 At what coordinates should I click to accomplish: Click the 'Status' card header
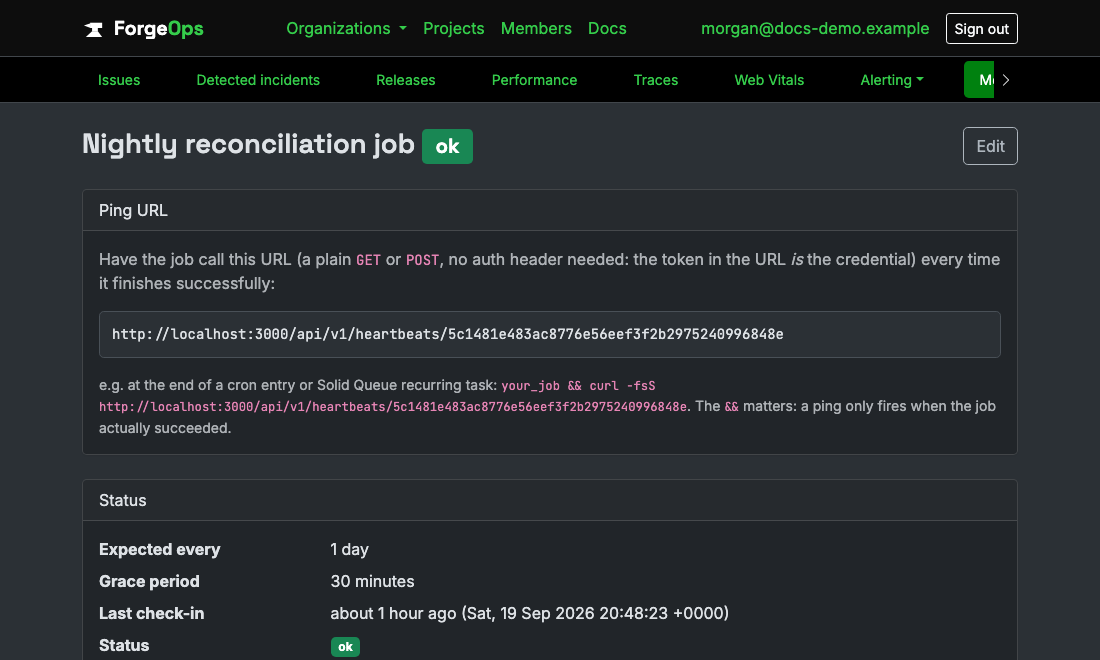pyautogui.click(x=549, y=500)
